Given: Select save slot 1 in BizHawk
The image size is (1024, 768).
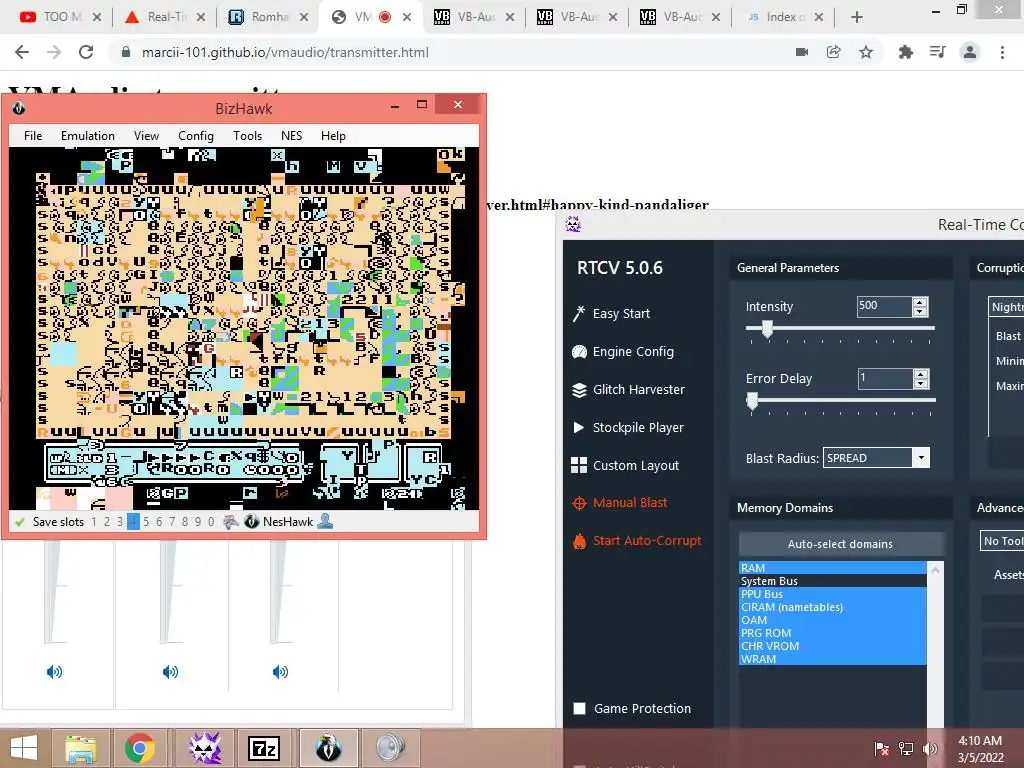Looking at the screenshot, I should [94, 521].
